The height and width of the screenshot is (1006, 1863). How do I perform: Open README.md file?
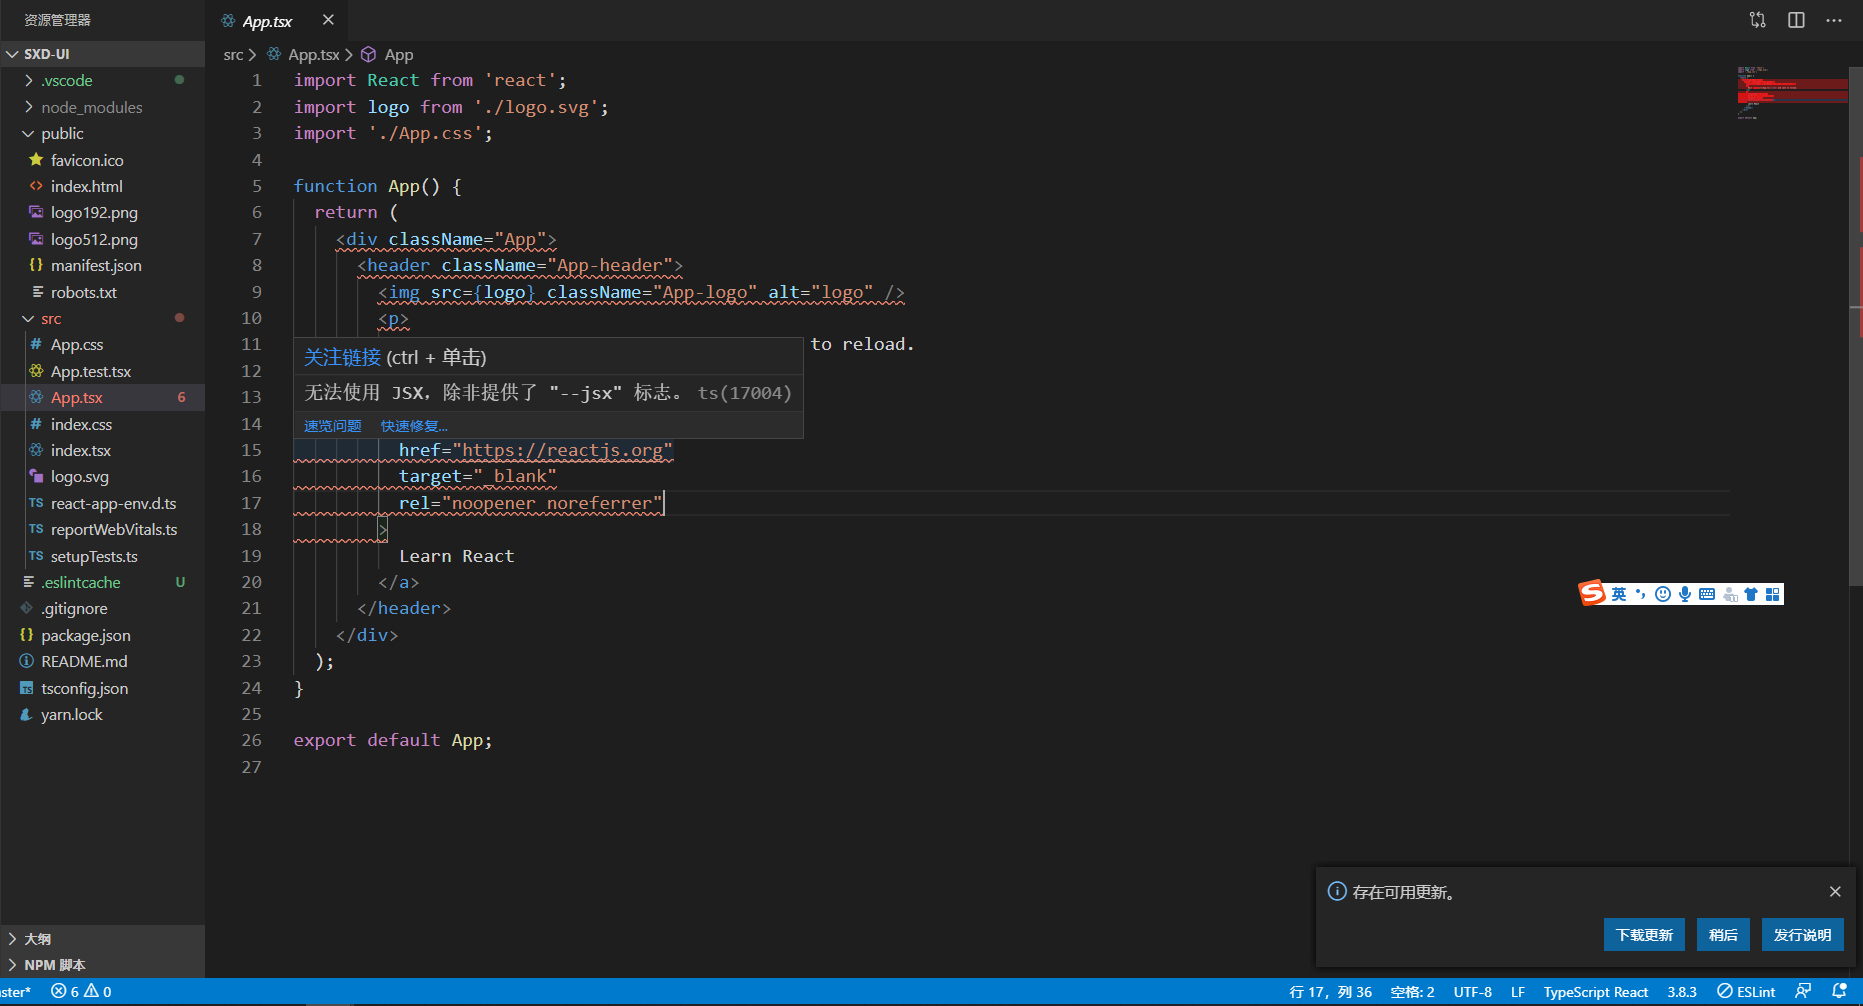click(102, 661)
